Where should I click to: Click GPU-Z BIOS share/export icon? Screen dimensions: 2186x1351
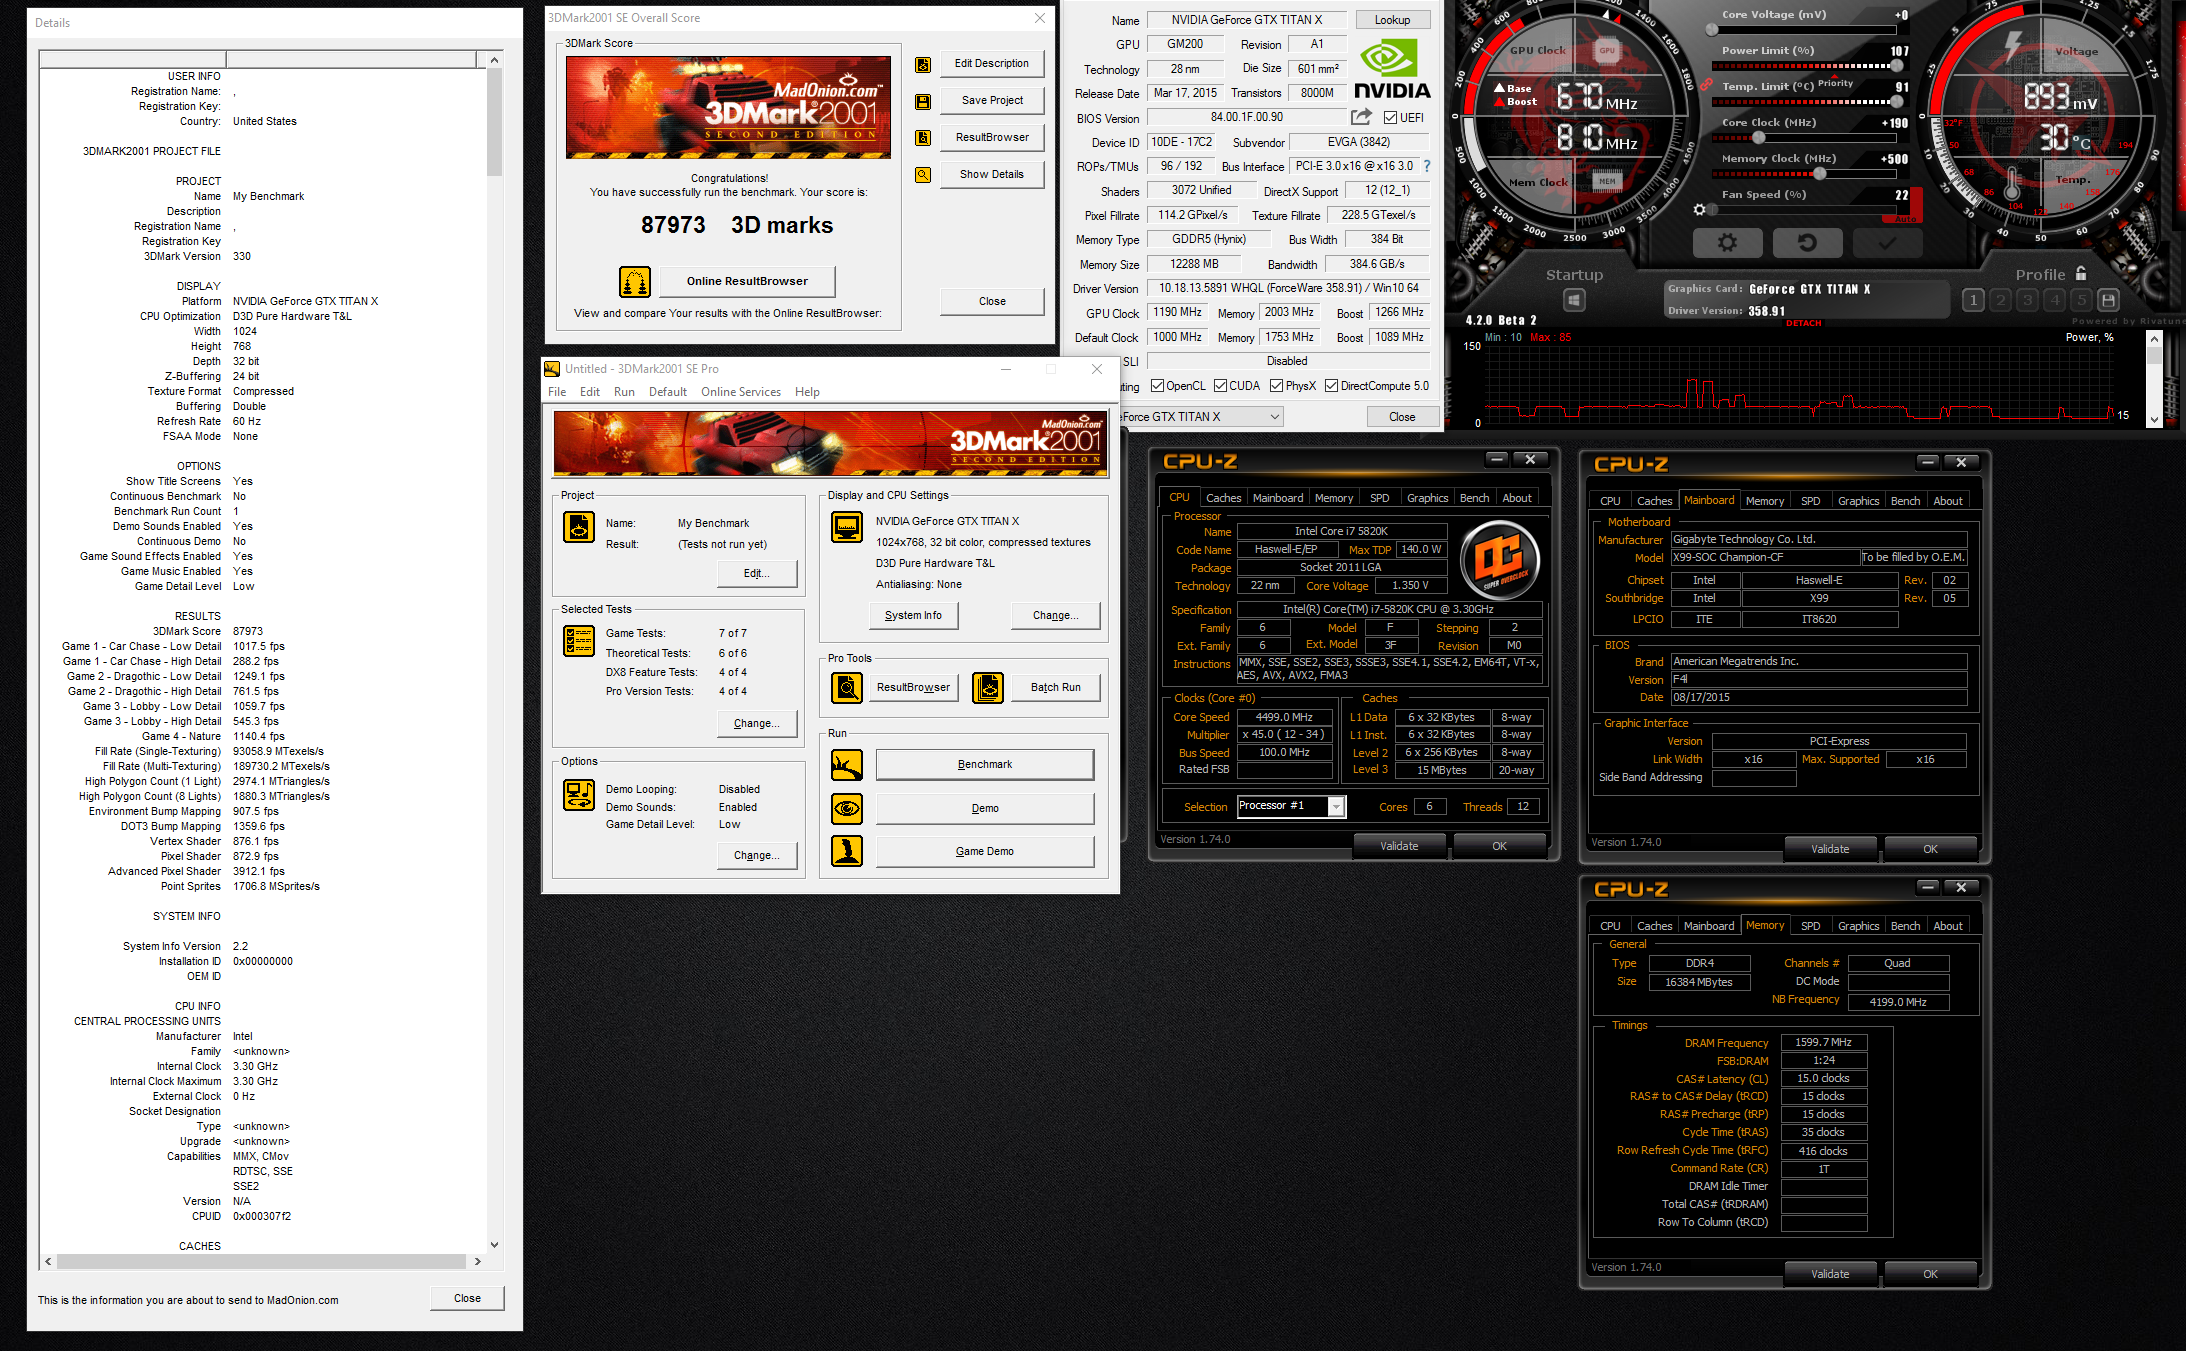[1361, 117]
